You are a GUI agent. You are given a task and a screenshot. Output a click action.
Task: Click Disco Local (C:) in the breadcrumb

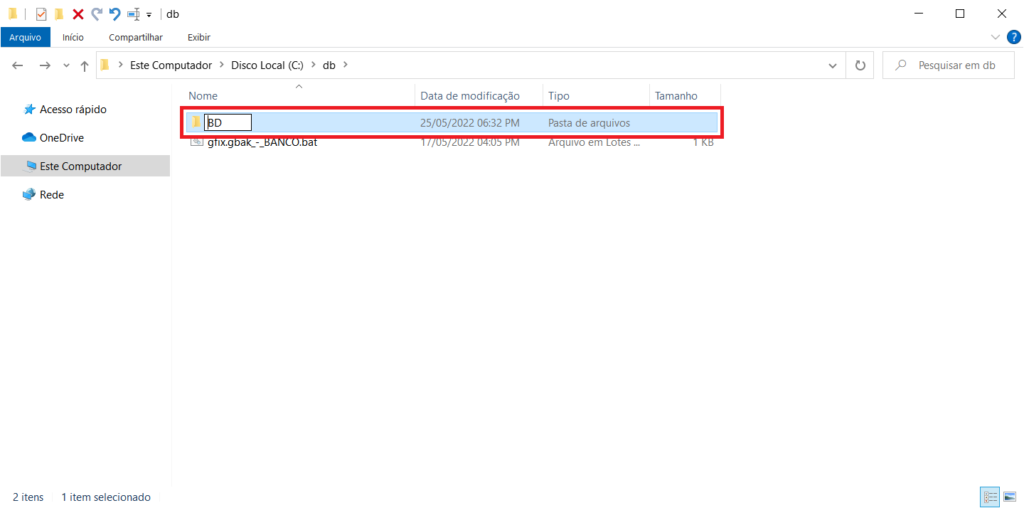[267, 65]
